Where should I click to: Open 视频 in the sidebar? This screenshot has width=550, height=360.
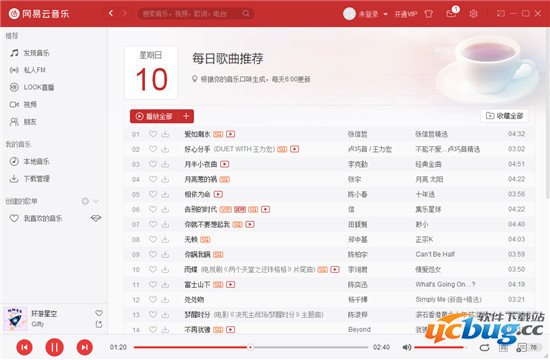pyautogui.click(x=23, y=104)
